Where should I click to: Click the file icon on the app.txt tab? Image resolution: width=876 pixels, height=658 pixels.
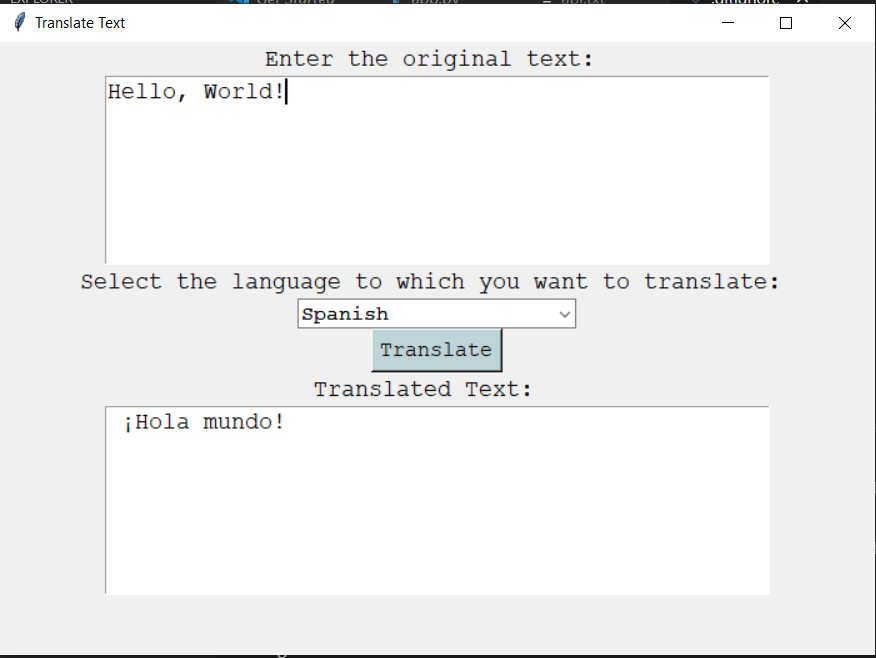pyautogui.click(x=549, y=2)
